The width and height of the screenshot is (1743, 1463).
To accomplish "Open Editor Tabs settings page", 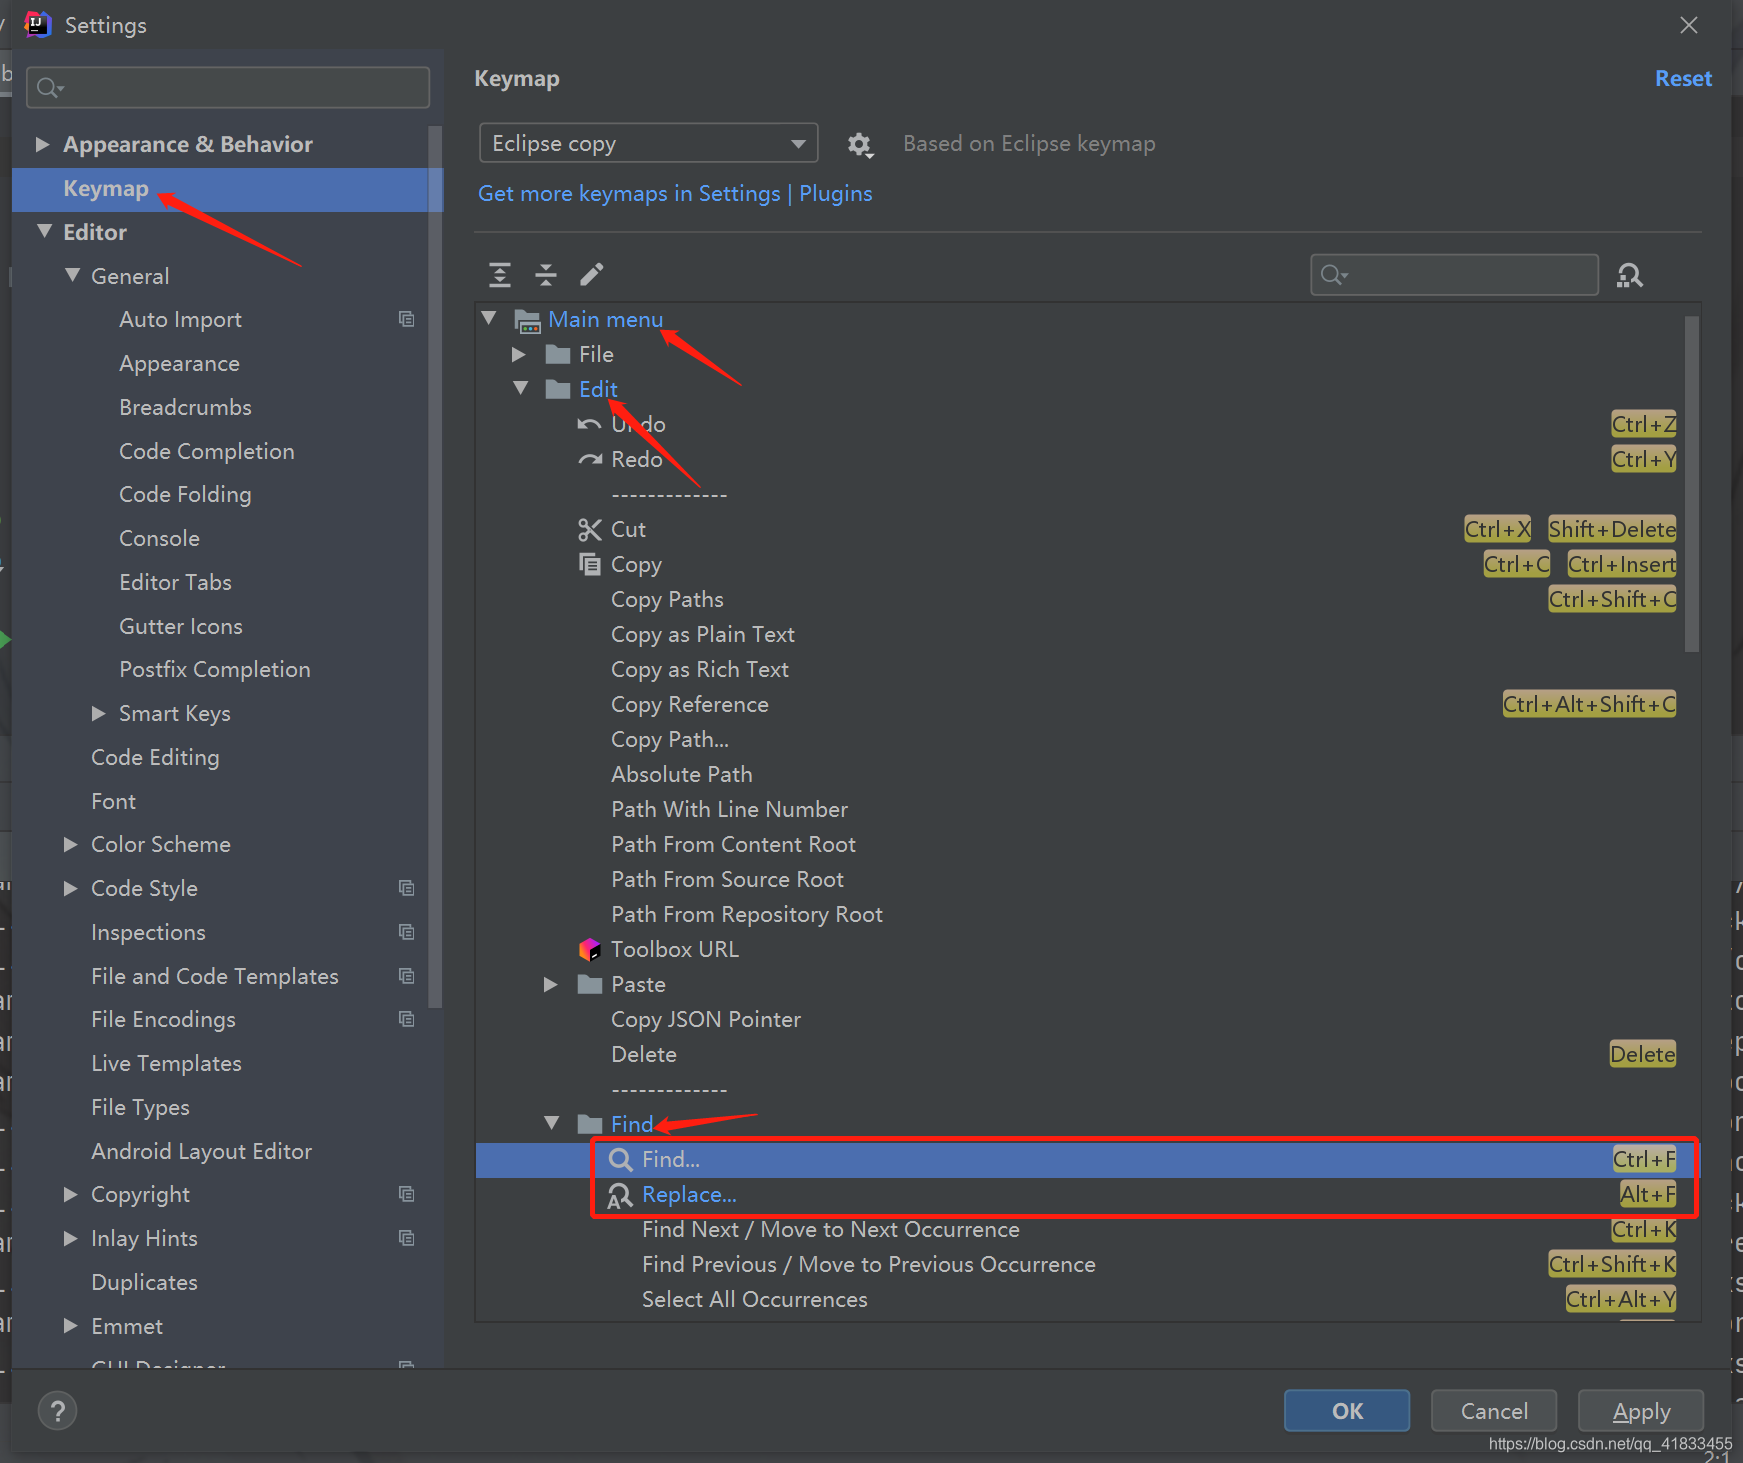I will (175, 582).
